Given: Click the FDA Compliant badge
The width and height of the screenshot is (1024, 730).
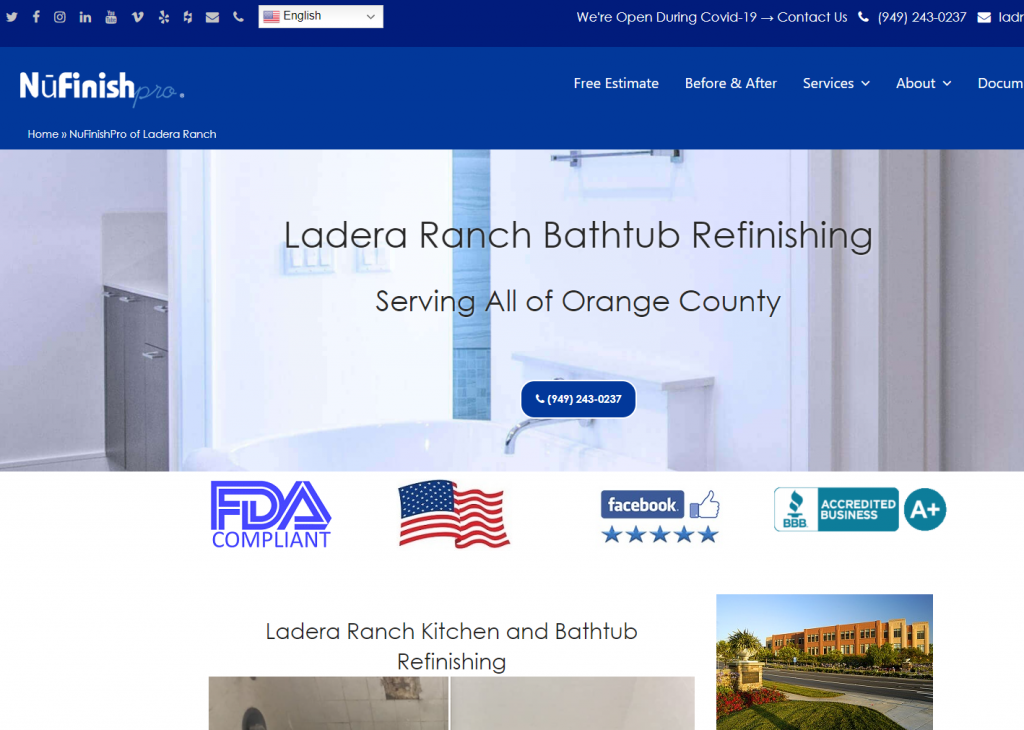Looking at the screenshot, I should (x=271, y=515).
